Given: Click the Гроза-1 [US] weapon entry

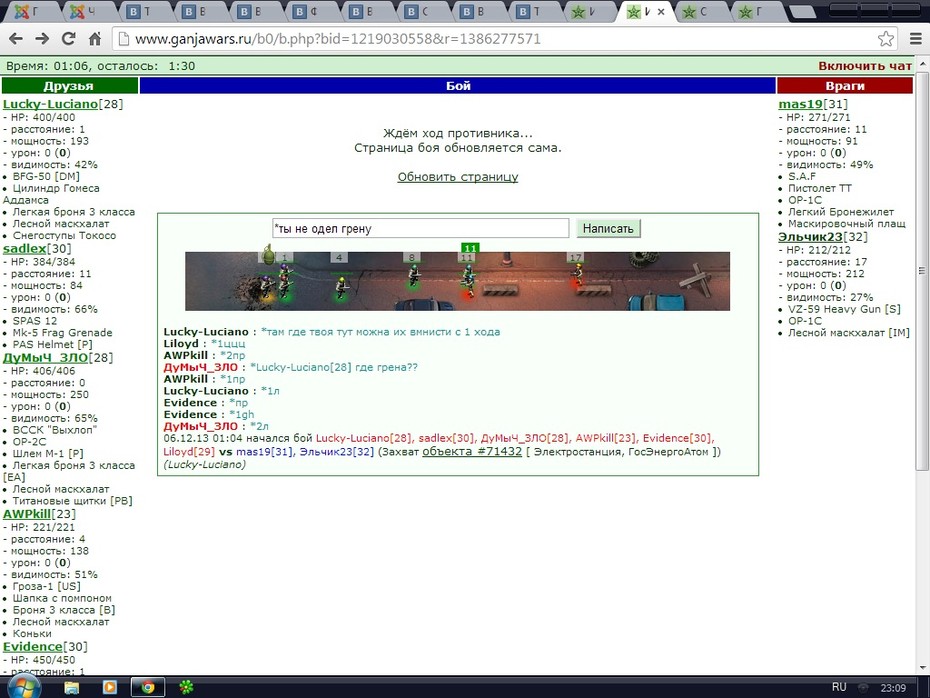Looking at the screenshot, I should [x=47, y=587].
